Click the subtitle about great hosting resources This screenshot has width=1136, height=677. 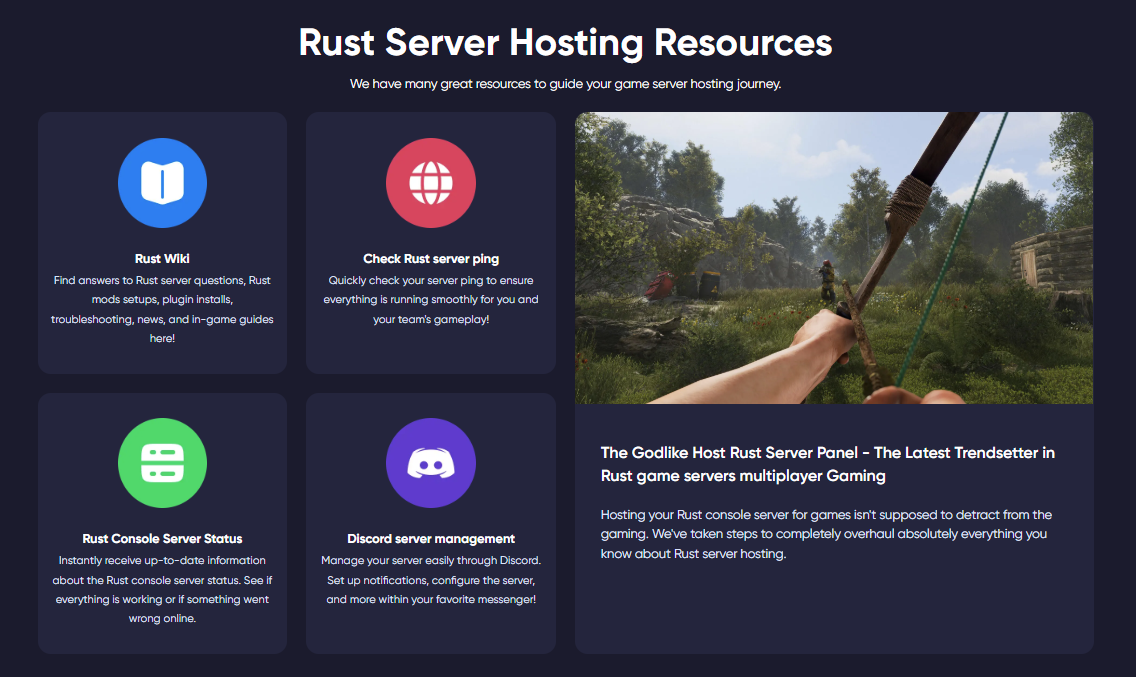point(565,84)
